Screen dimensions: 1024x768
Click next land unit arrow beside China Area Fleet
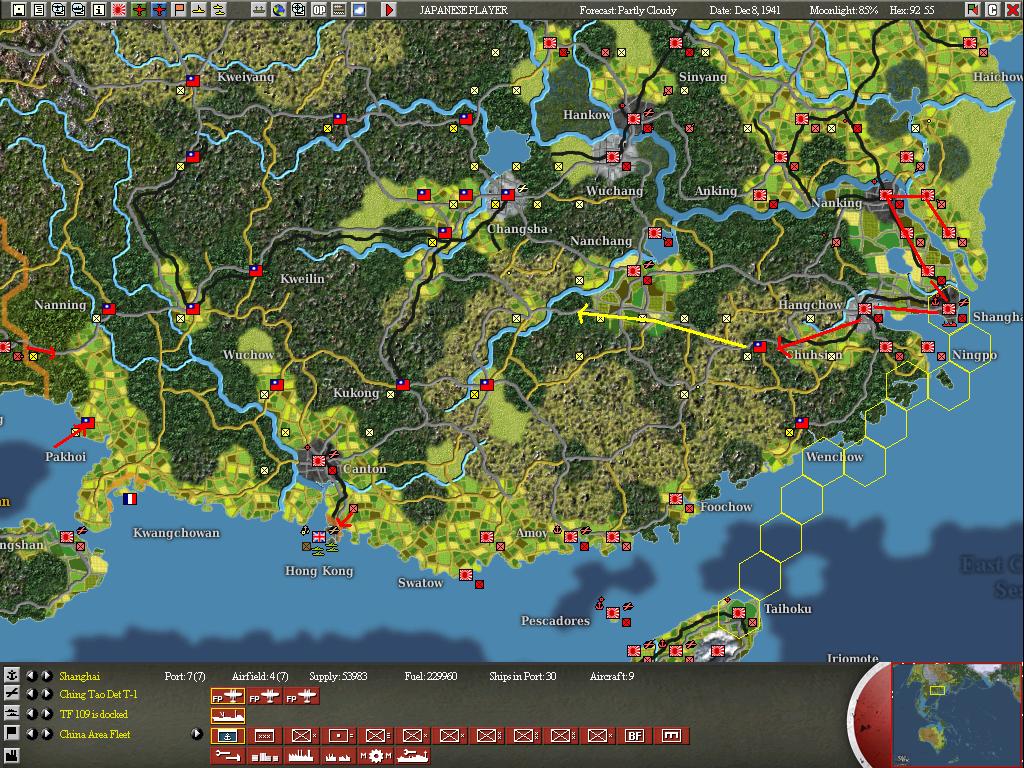47,733
